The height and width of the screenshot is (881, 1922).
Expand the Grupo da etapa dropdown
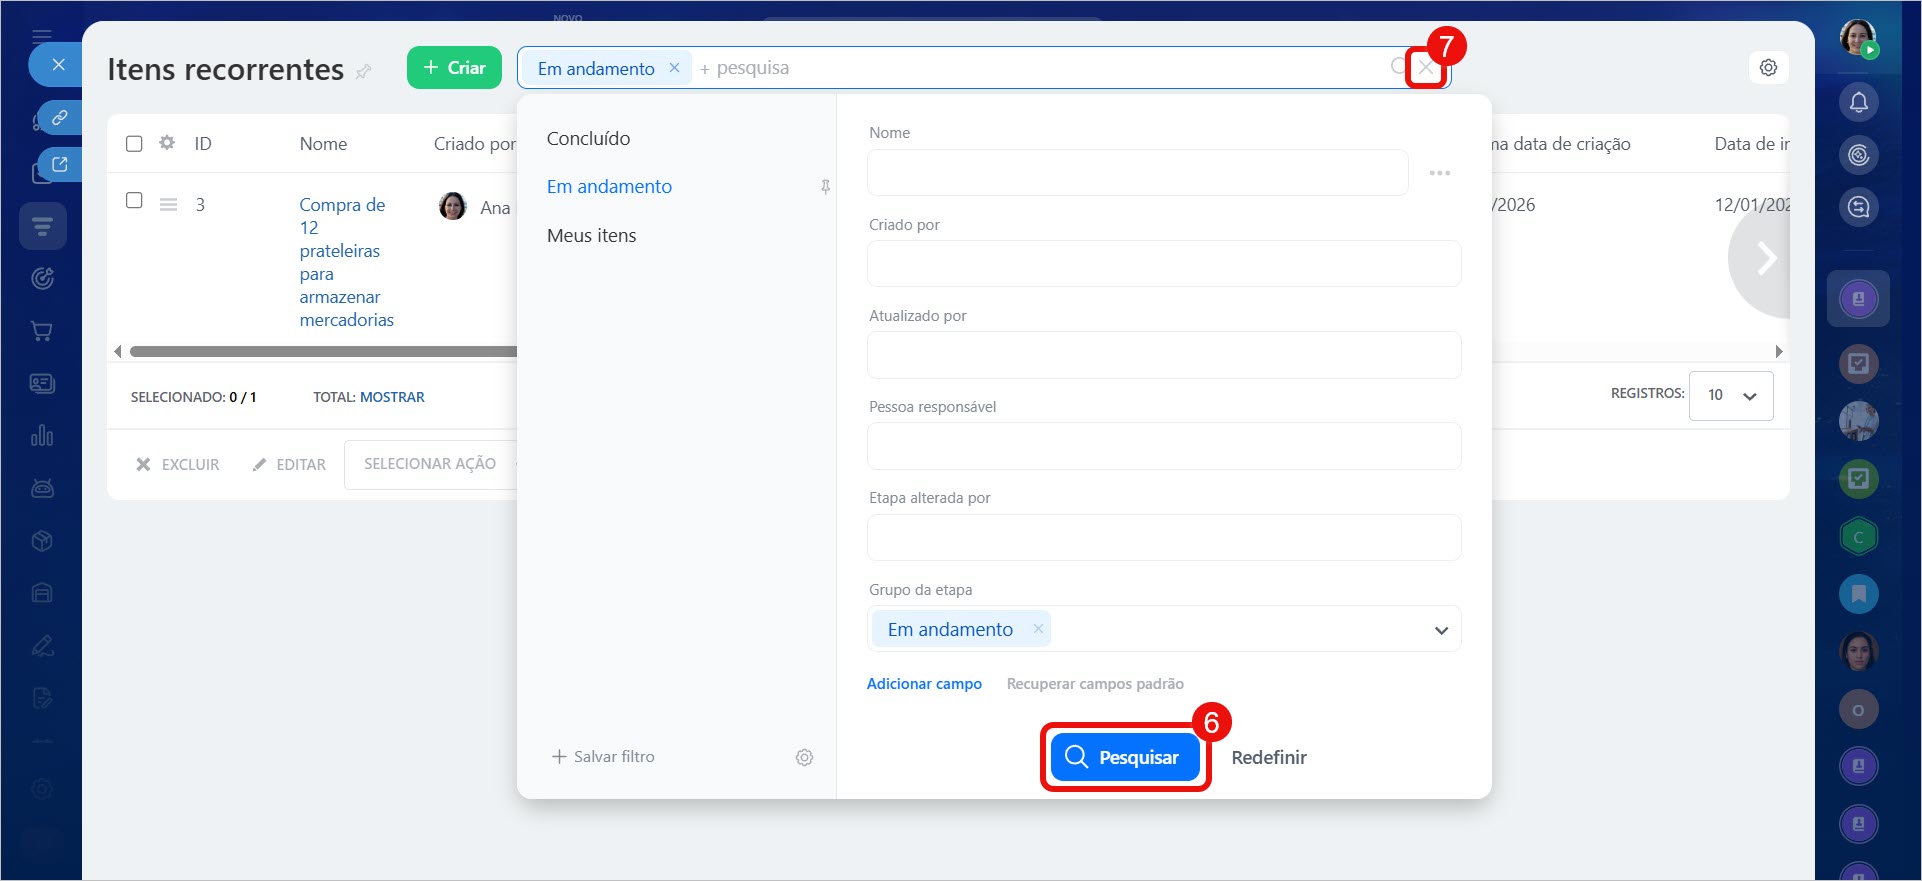(x=1440, y=630)
